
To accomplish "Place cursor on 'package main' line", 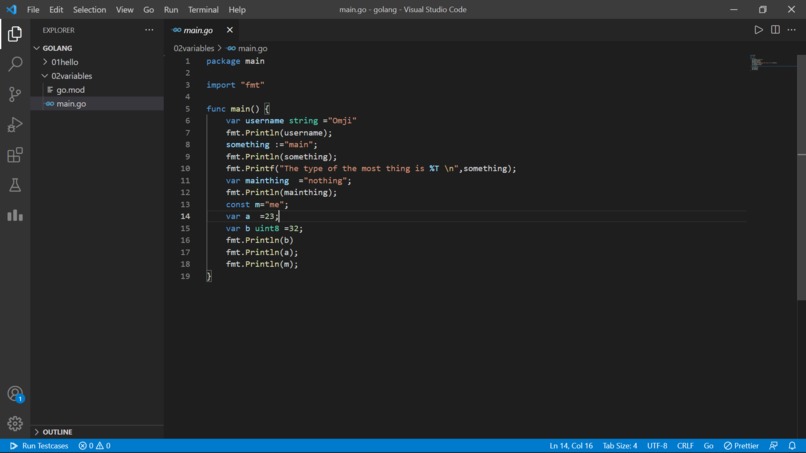I will point(235,61).
